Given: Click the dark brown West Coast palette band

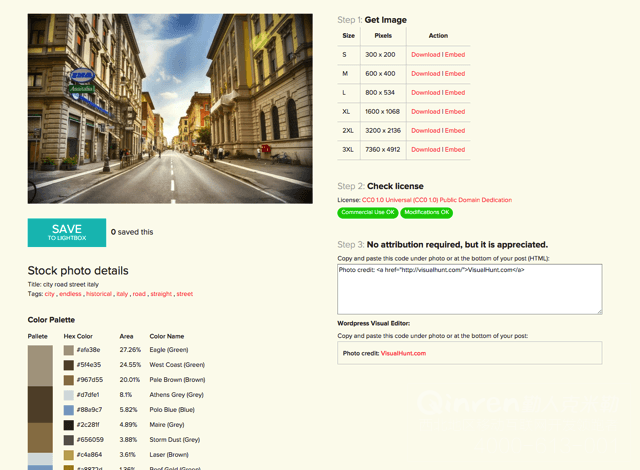Looking at the screenshot, I should (x=40, y=404).
